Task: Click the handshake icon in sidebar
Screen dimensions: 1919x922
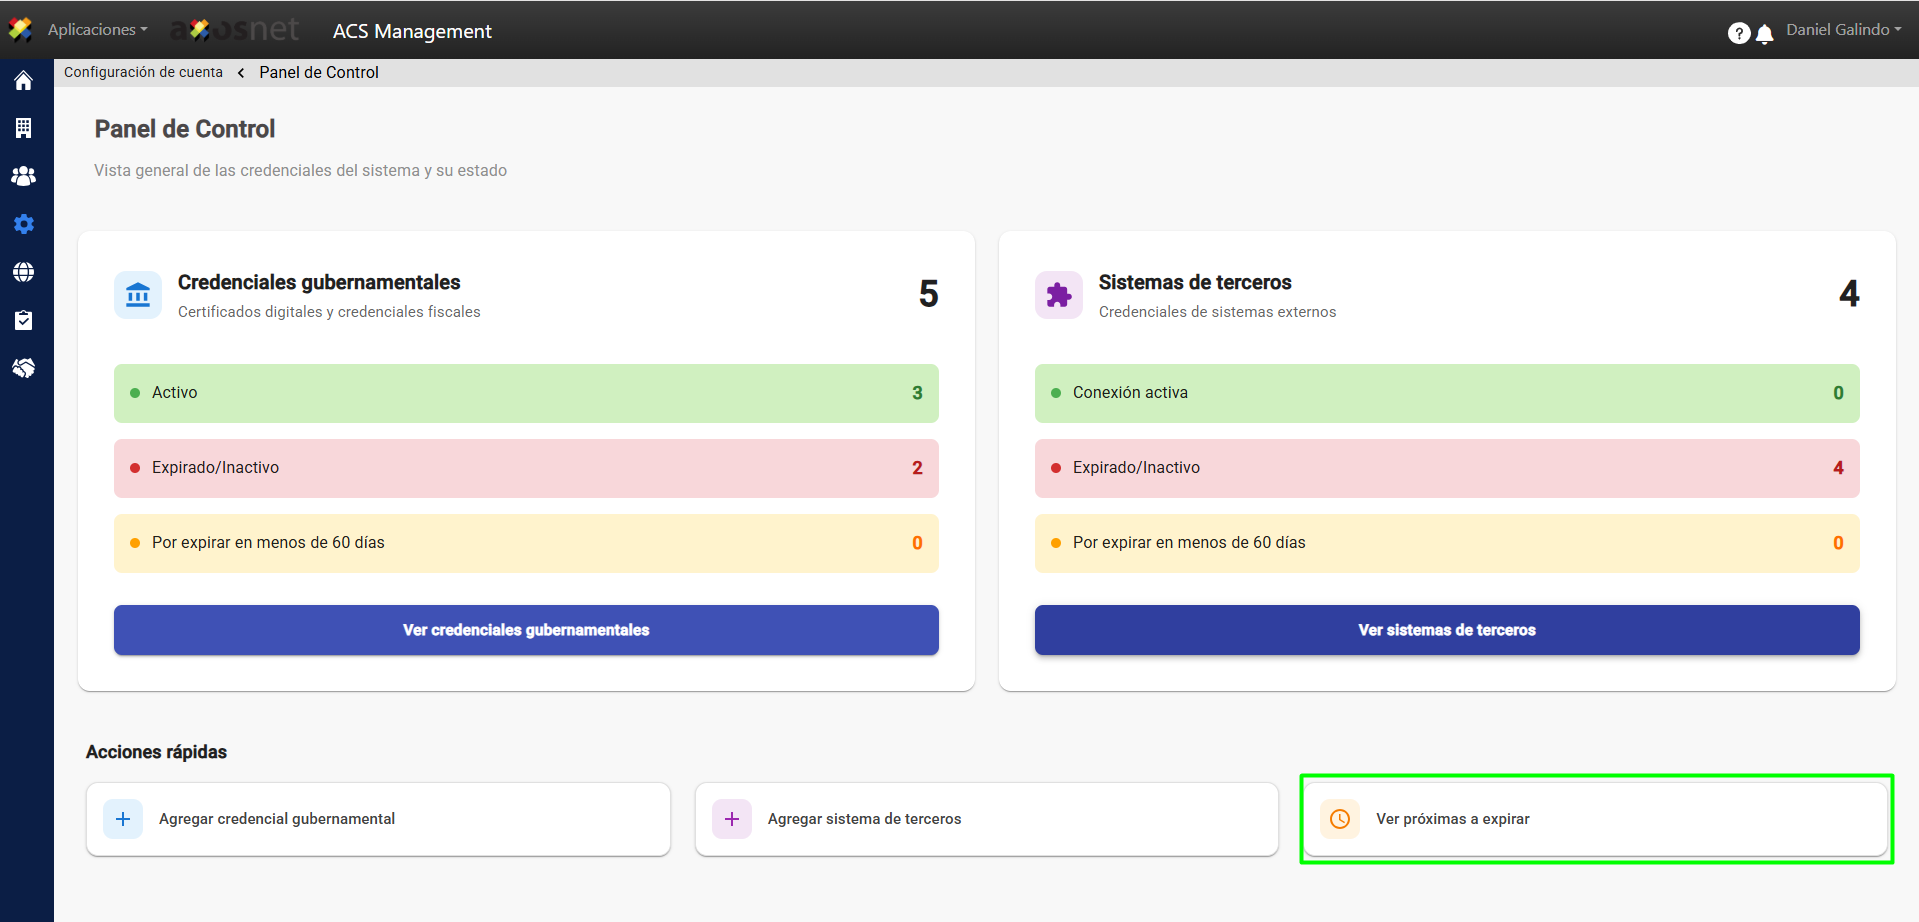Action: (x=23, y=368)
